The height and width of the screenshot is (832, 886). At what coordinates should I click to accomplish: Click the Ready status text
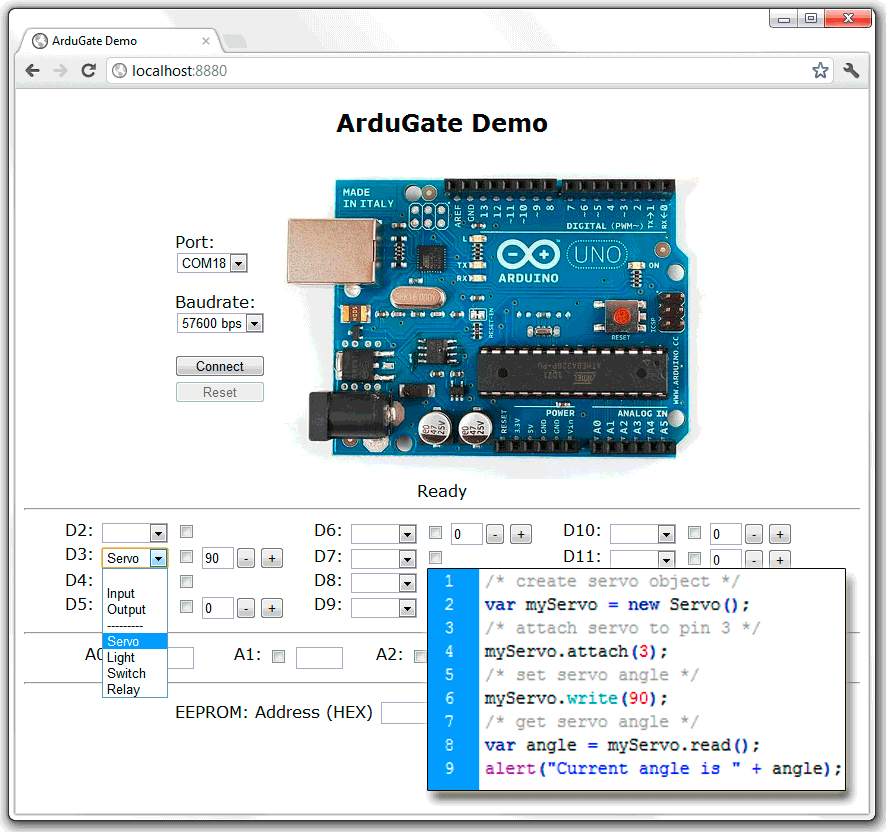442,491
